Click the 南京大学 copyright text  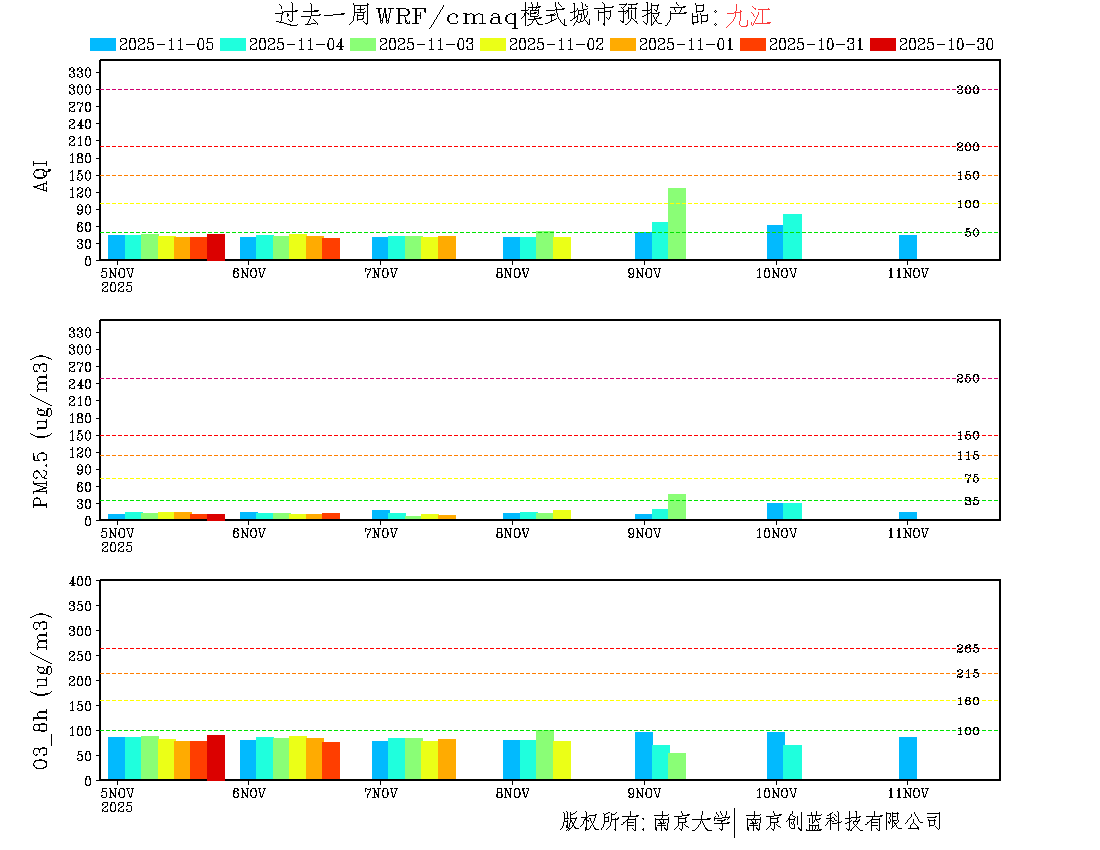tap(691, 822)
